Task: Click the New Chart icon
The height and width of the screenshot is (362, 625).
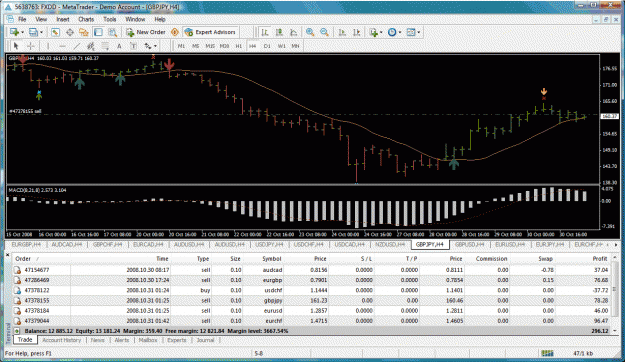Action: (14, 32)
